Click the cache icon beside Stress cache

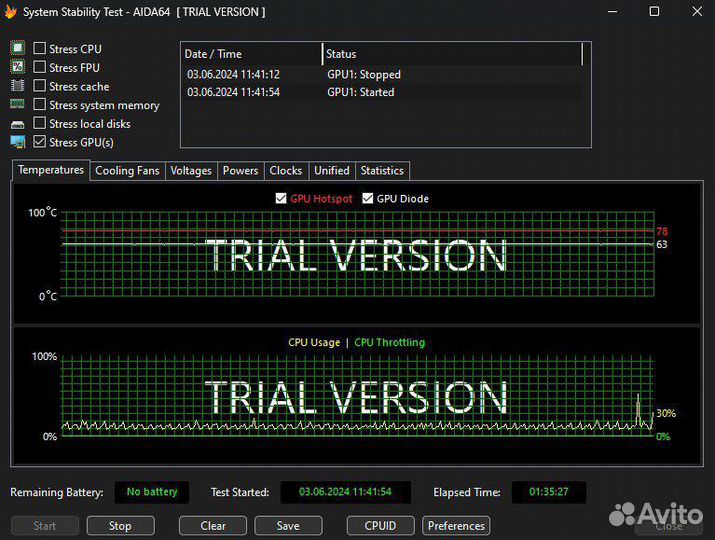tap(17, 86)
